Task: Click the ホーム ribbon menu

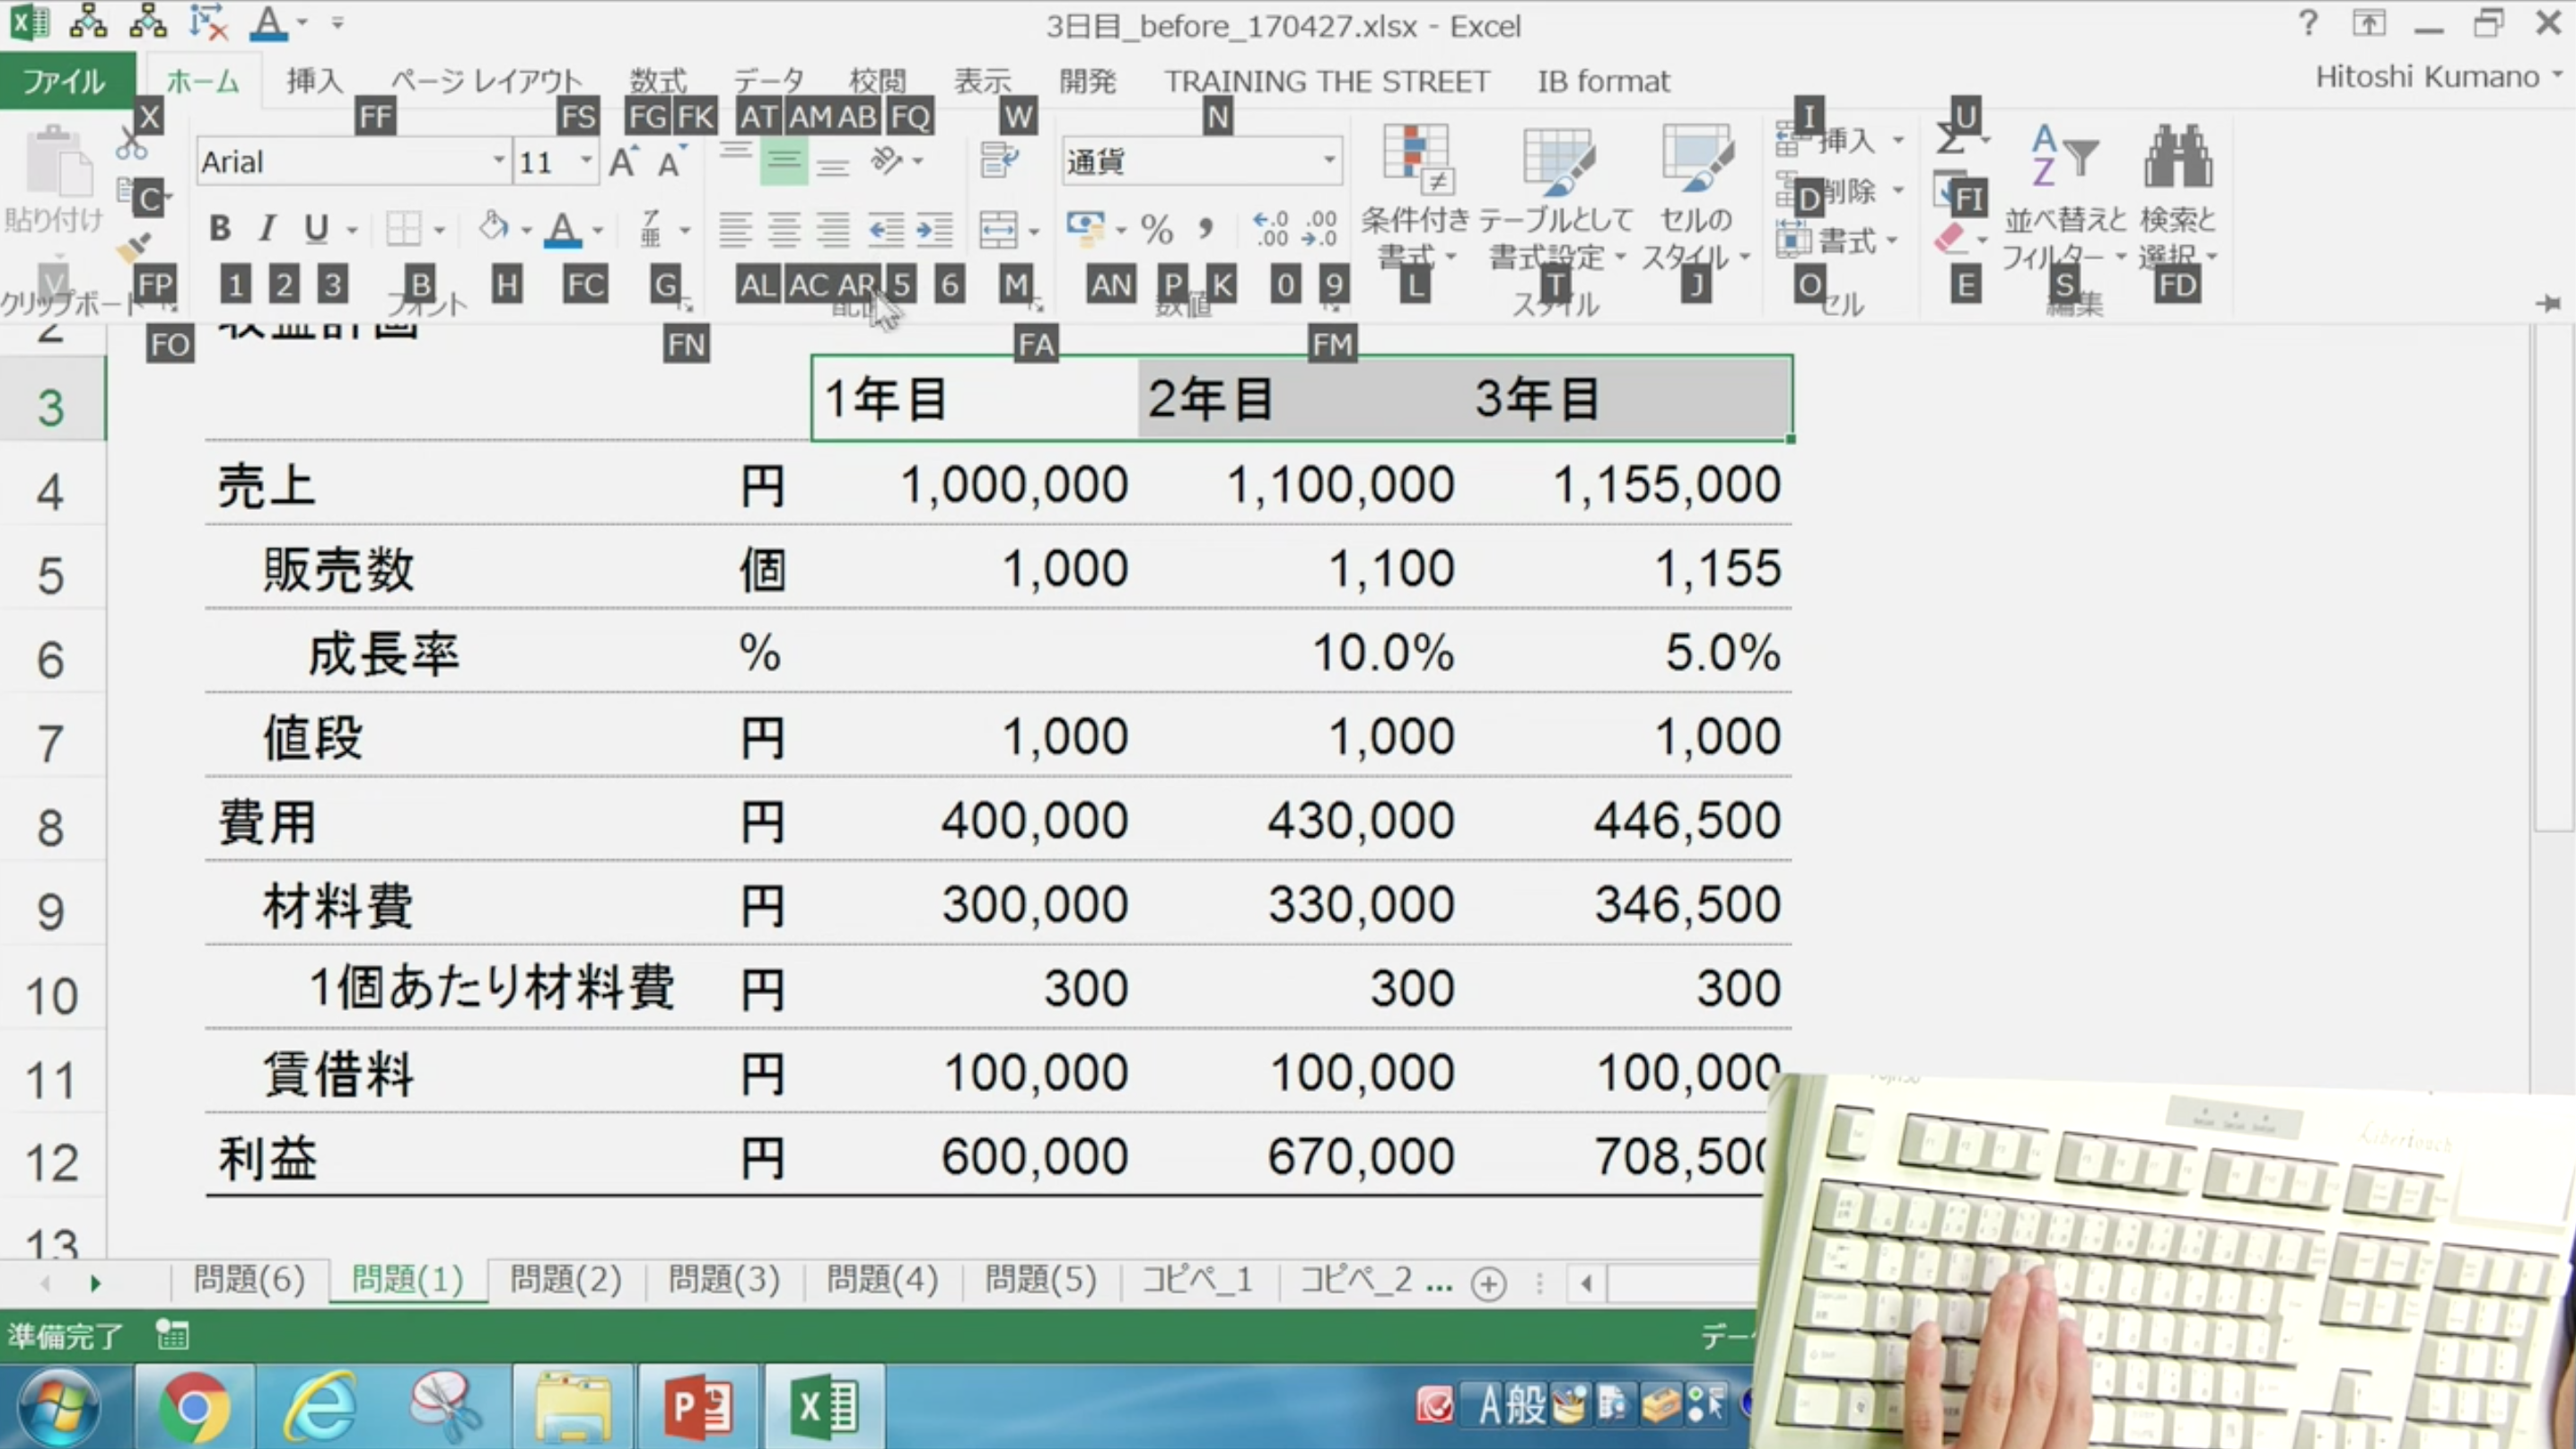Action: (200, 80)
